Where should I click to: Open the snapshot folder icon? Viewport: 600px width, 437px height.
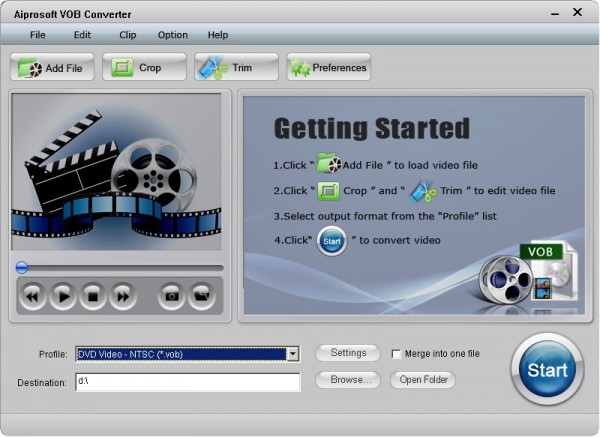[x=202, y=295]
